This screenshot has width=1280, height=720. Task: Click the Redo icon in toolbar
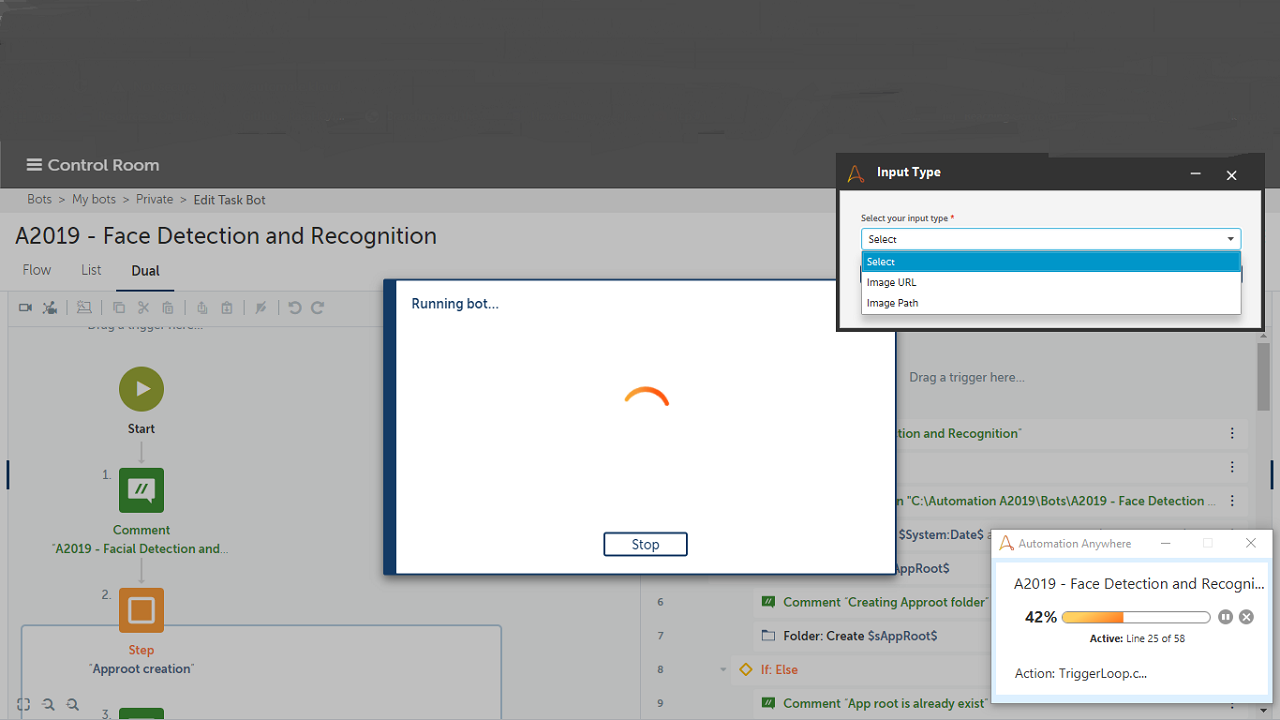[318, 308]
